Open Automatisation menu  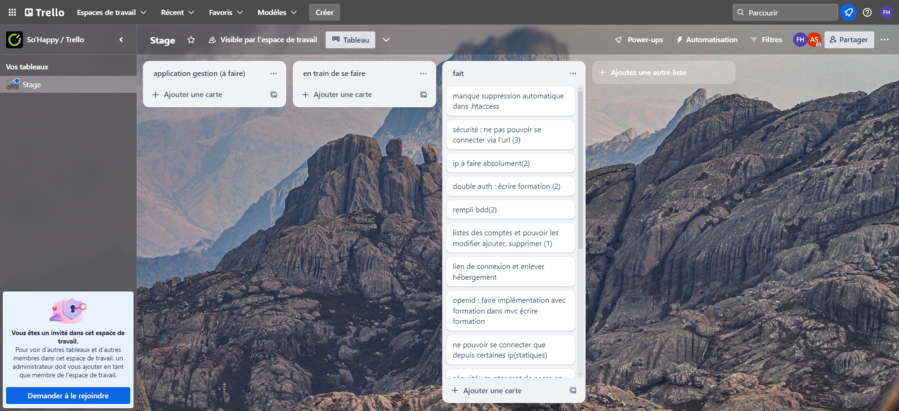707,40
